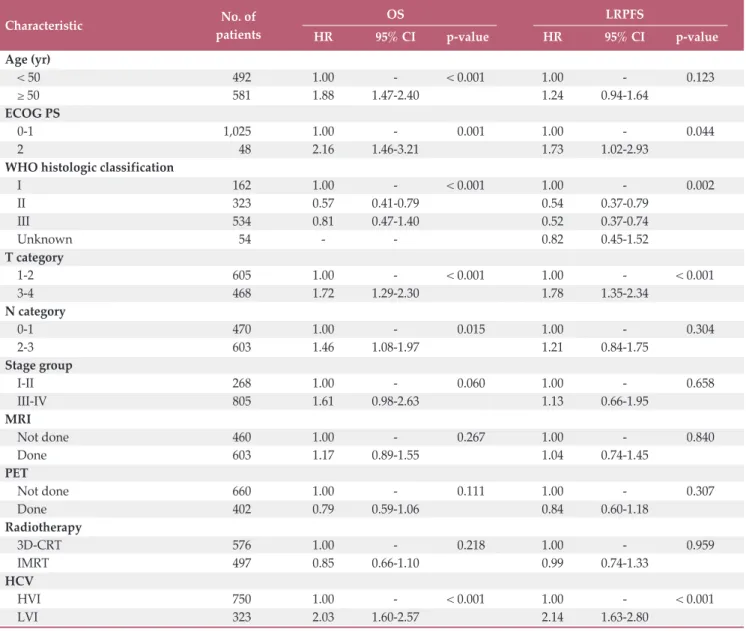Click the 'No. of patients' column header
The width and height of the screenshot is (746, 632).
coord(238,26)
